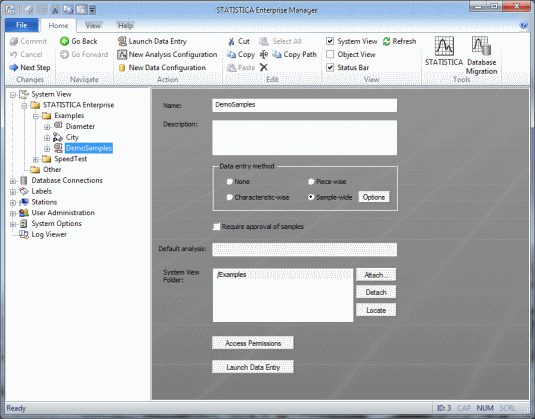Click the Delete X icon in Edit group
Screen dimensions: 535x419
coord(263,67)
